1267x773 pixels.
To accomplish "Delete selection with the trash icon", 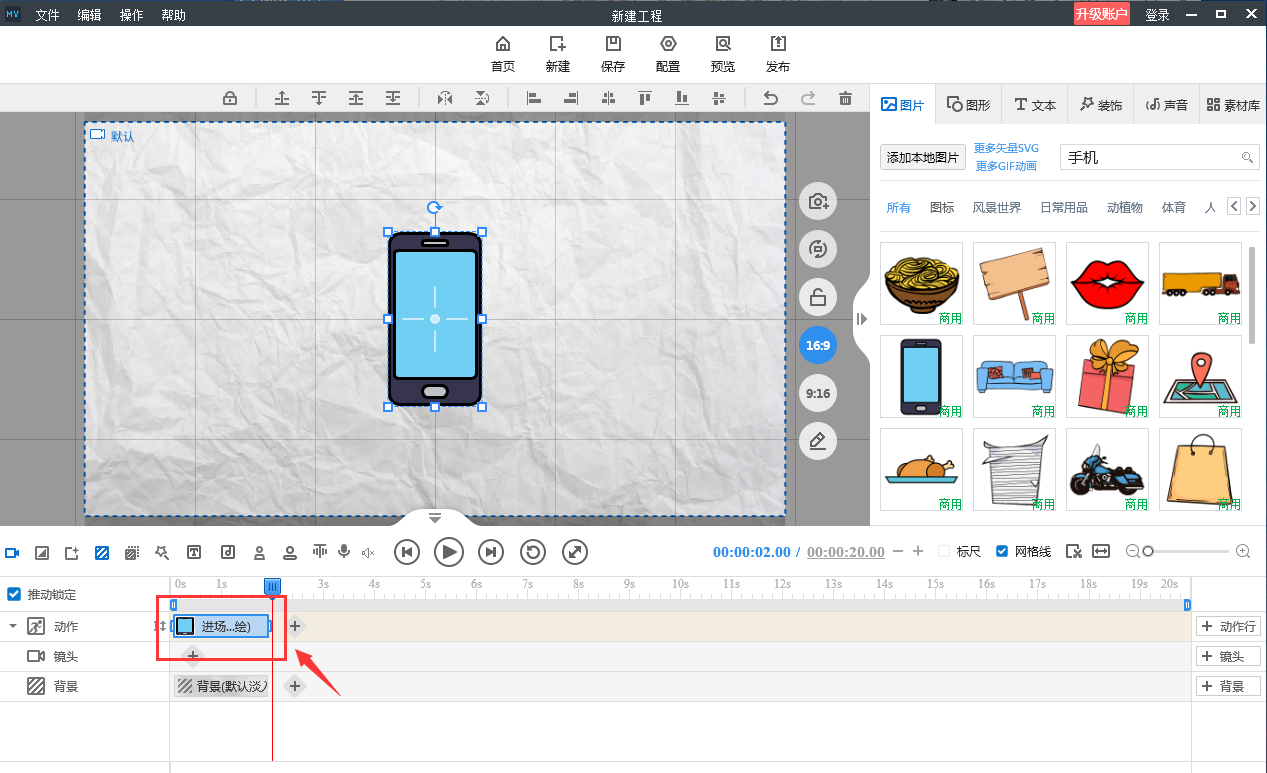I will pos(845,98).
